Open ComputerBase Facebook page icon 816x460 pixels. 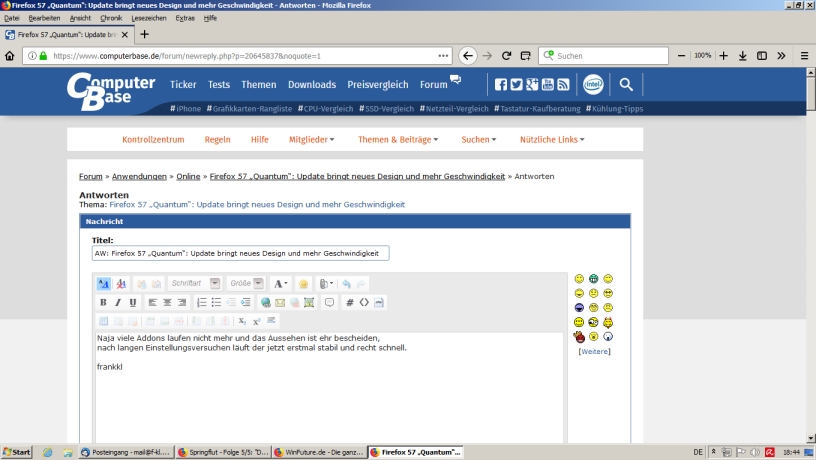(x=501, y=84)
